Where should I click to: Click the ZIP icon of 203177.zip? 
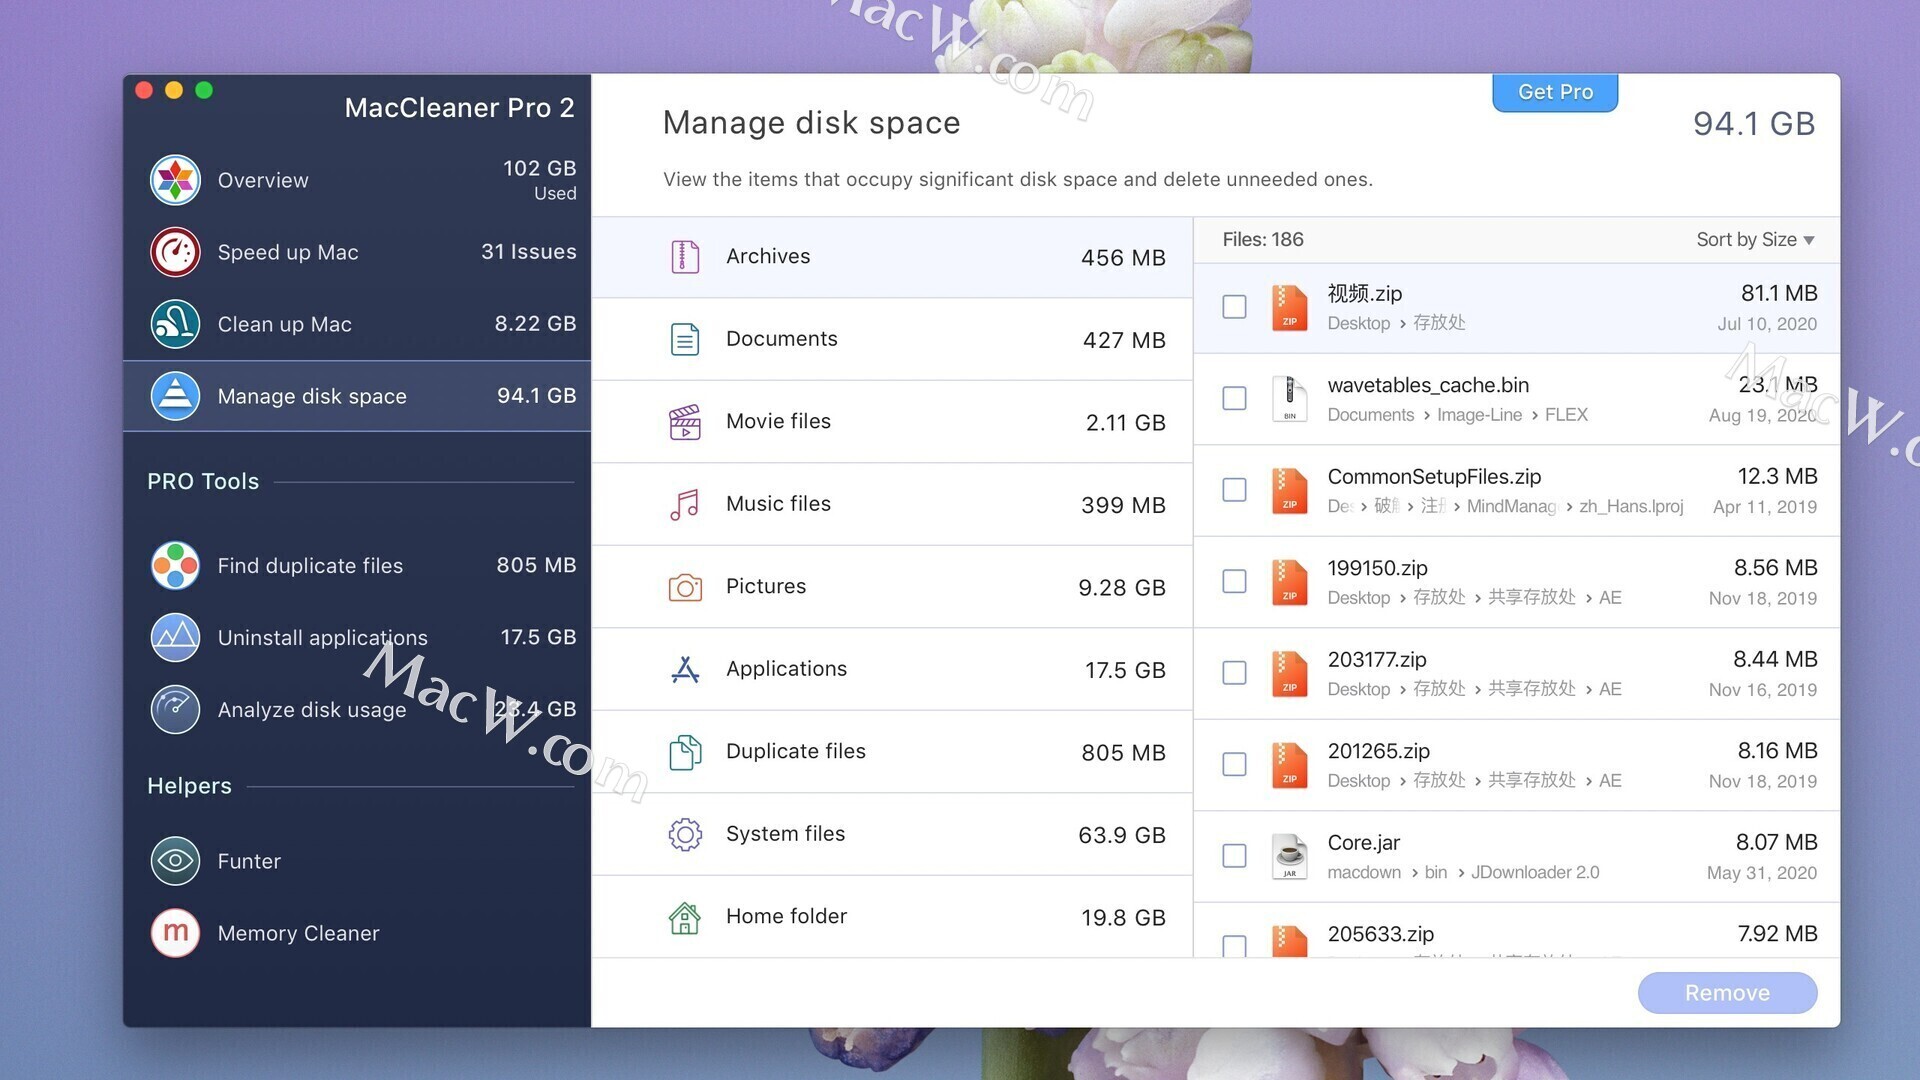[1289, 673]
